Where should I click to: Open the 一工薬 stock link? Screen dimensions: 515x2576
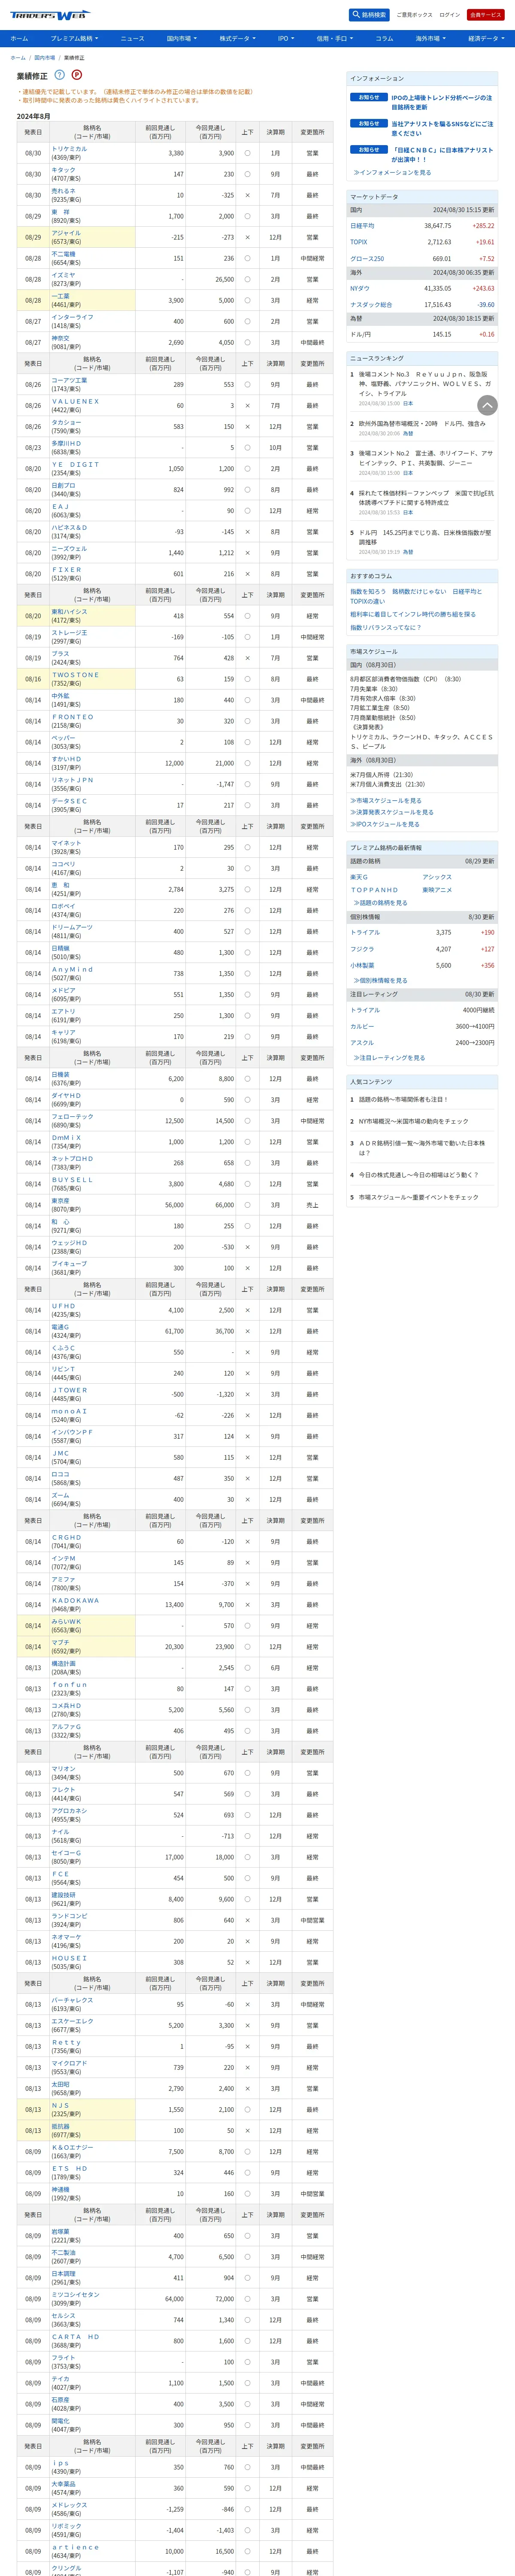(61, 296)
